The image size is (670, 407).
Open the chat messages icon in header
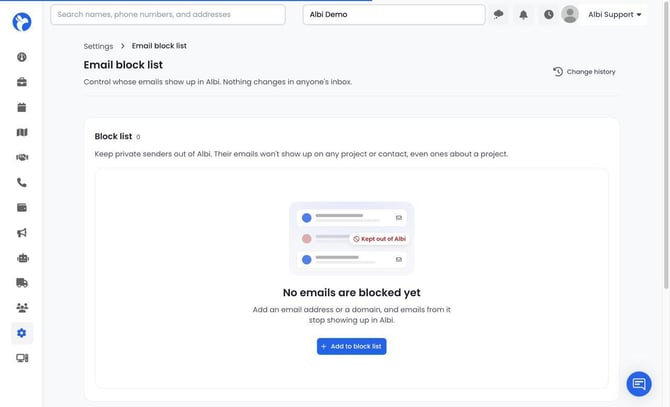coord(498,15)
